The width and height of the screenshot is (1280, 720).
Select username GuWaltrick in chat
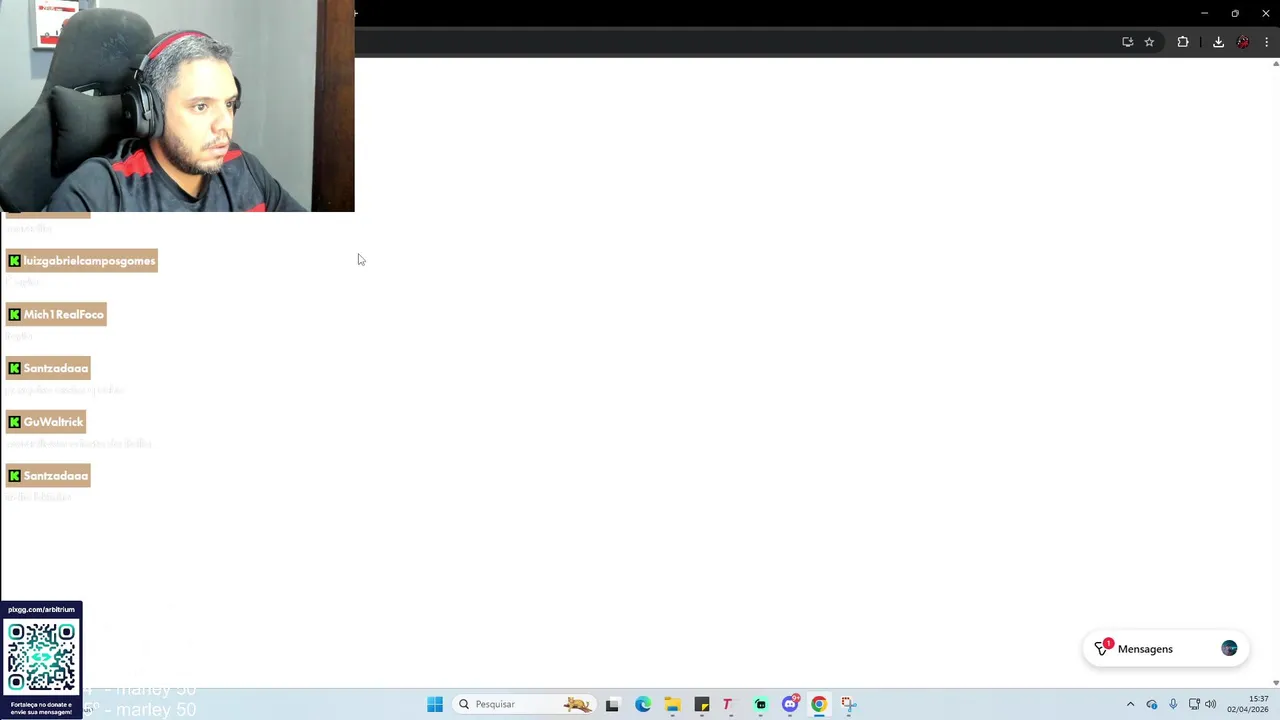(53, 422)
